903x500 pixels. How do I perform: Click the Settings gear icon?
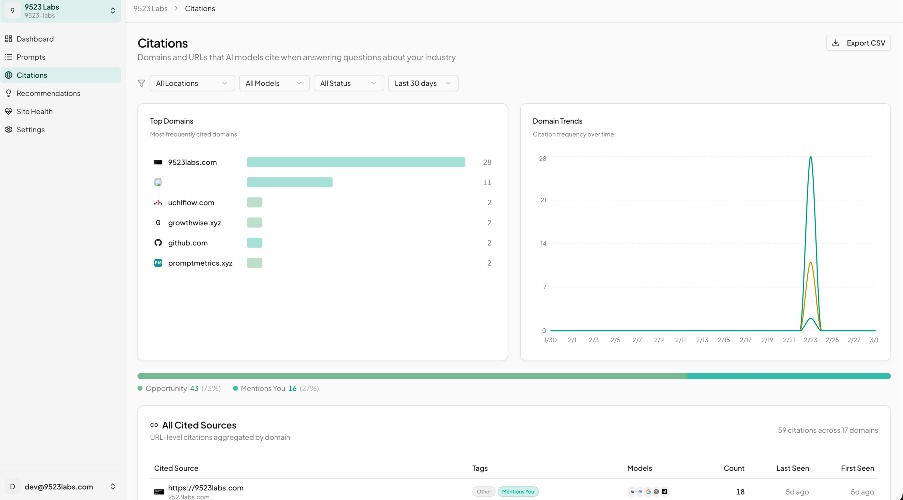(9, 129)
